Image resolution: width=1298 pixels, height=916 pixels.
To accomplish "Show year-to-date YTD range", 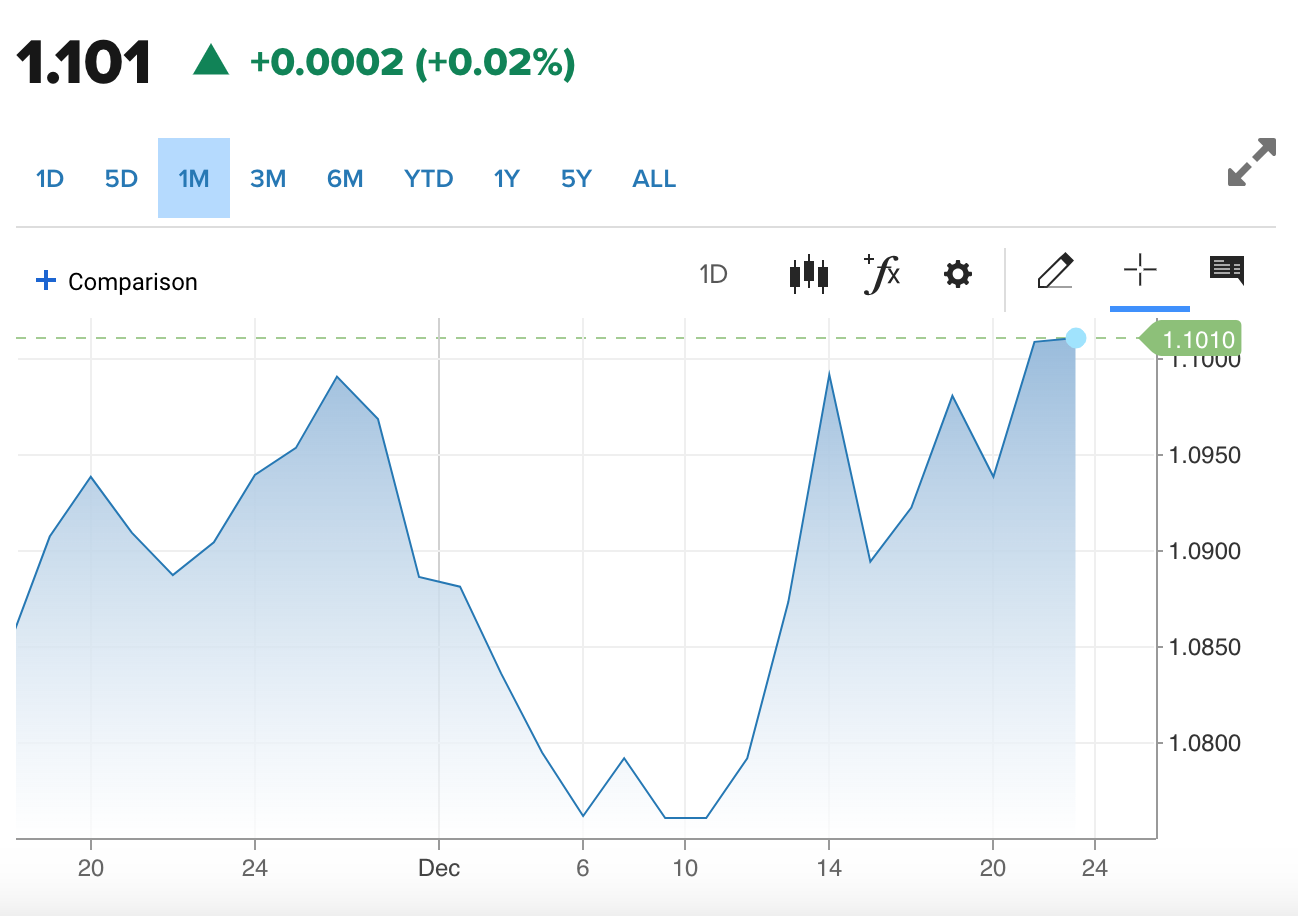I will (x=429, y=179).
